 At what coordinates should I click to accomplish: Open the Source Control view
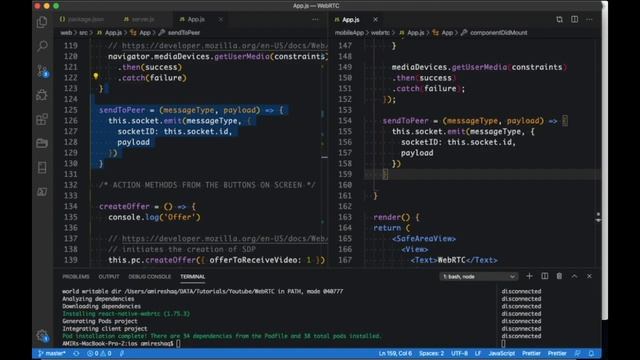click(42, 71)
